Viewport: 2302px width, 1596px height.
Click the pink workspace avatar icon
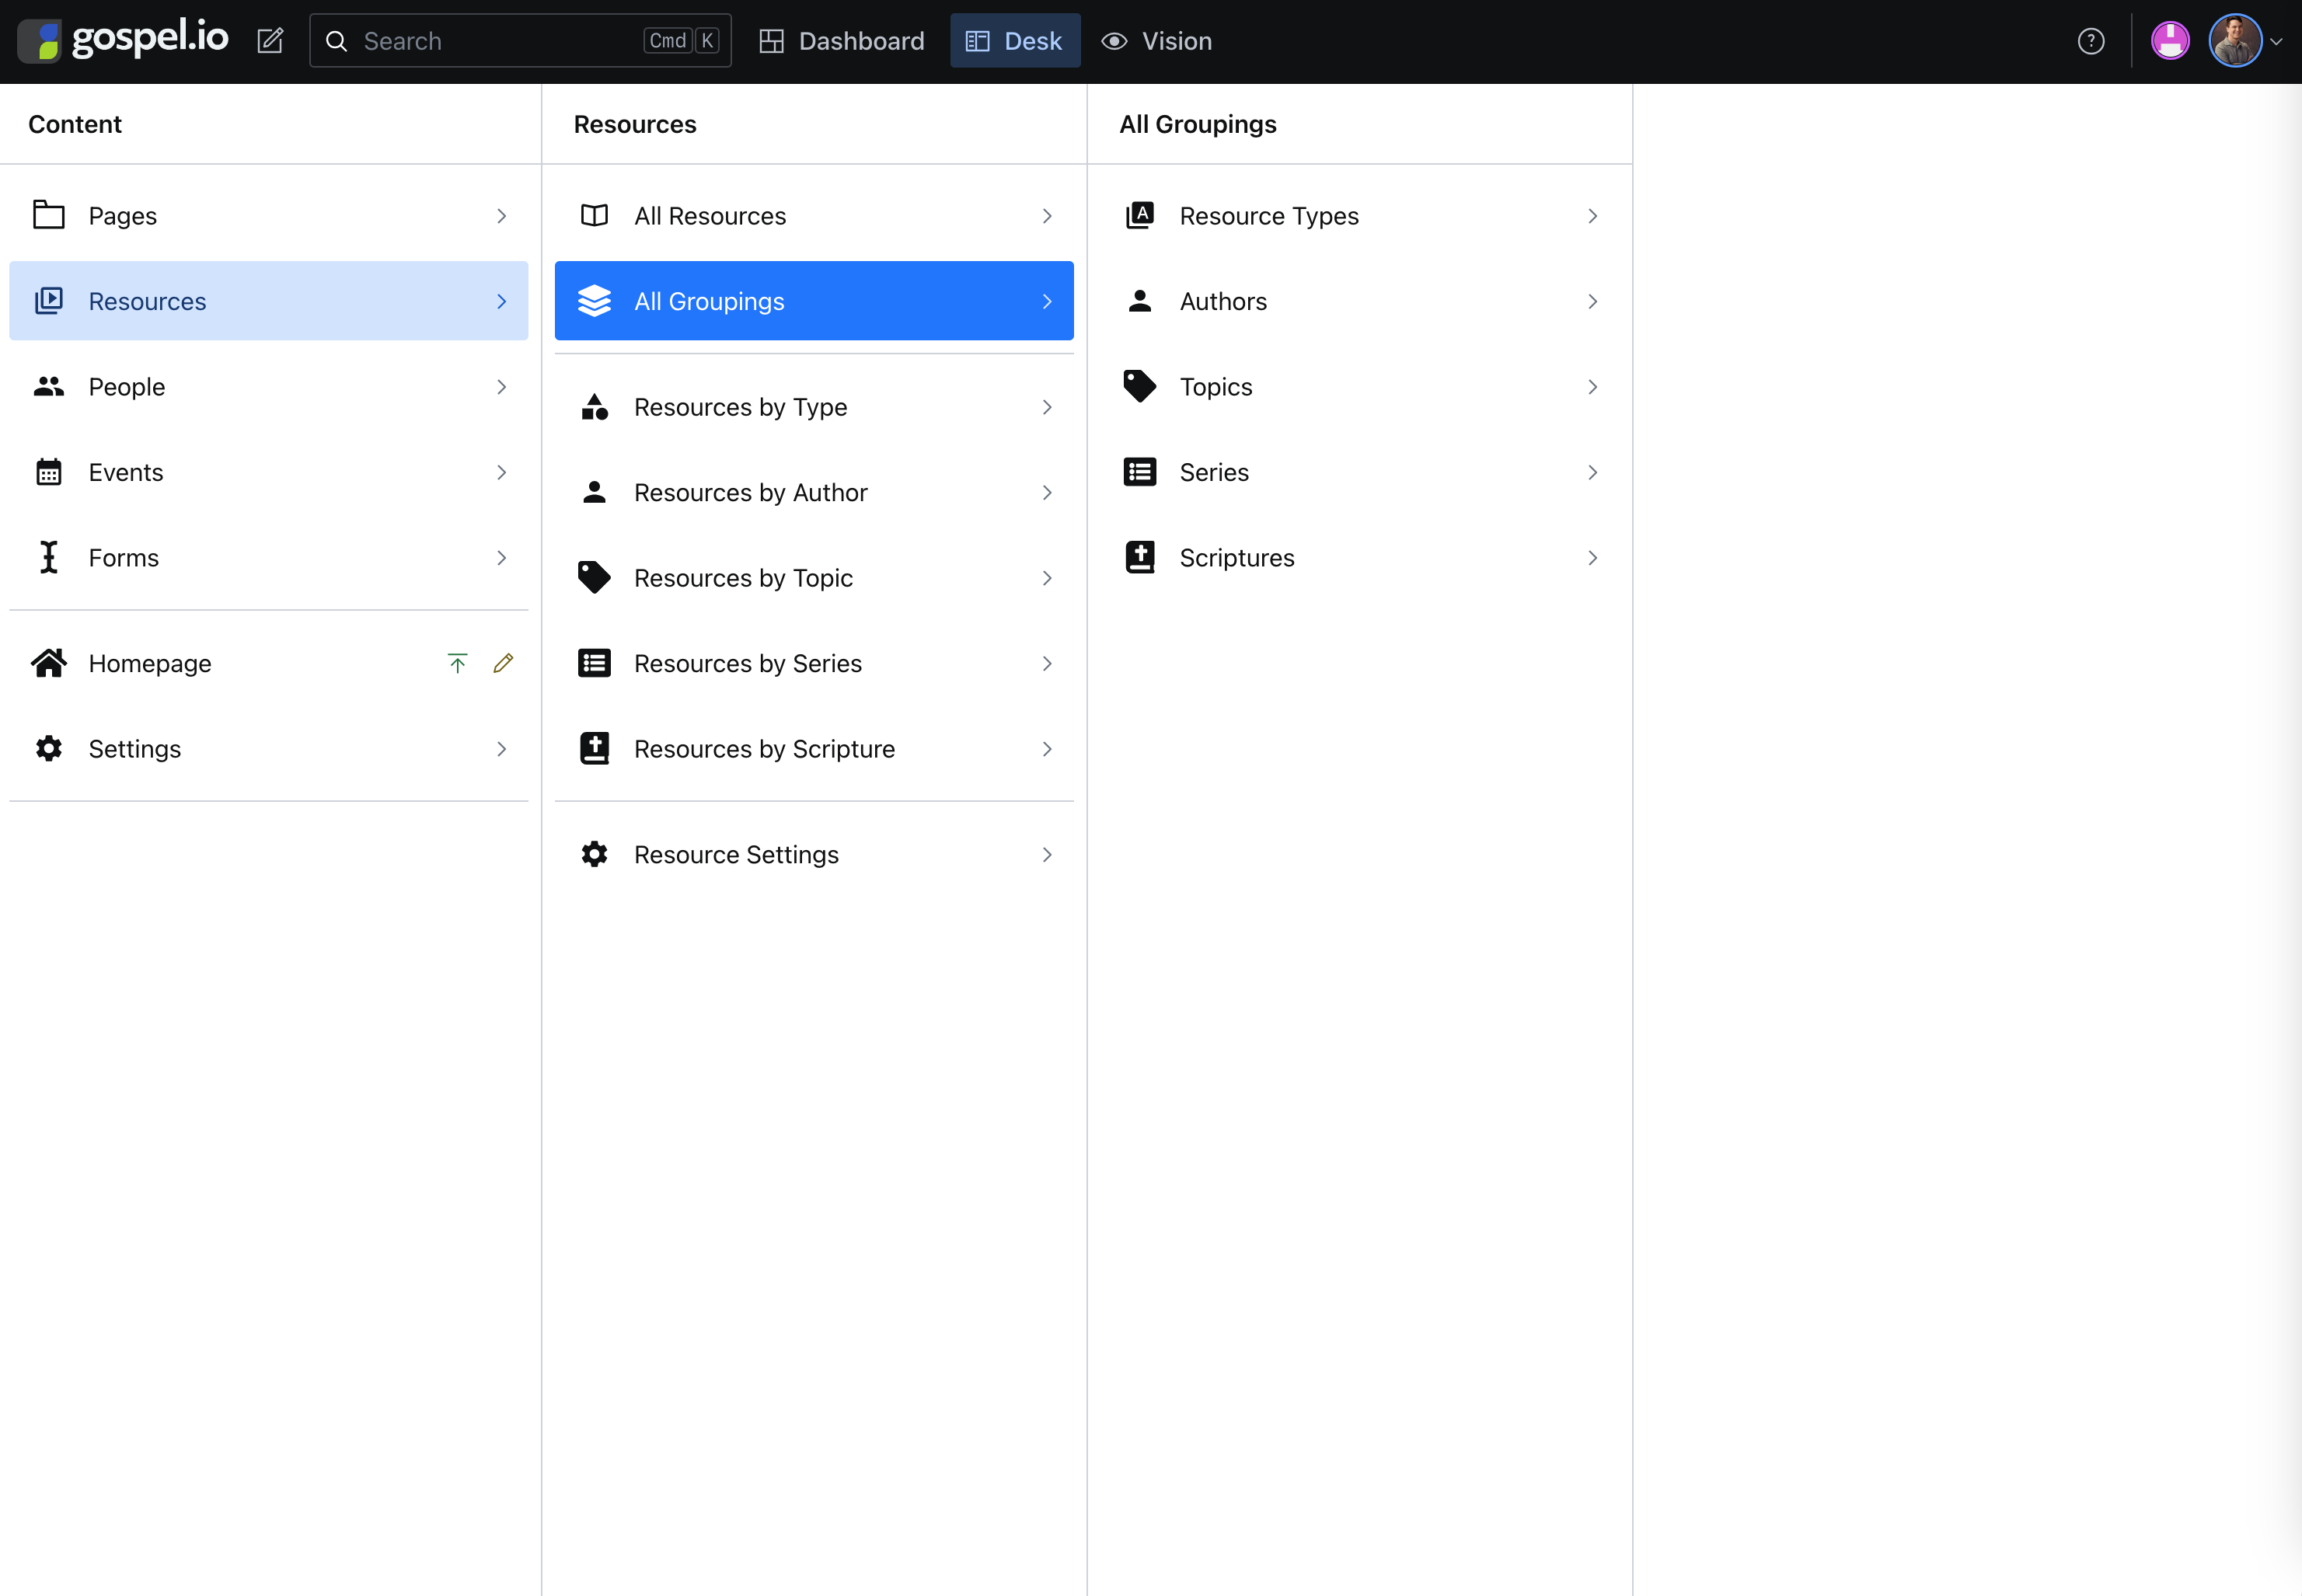(x=2170, y=41)
